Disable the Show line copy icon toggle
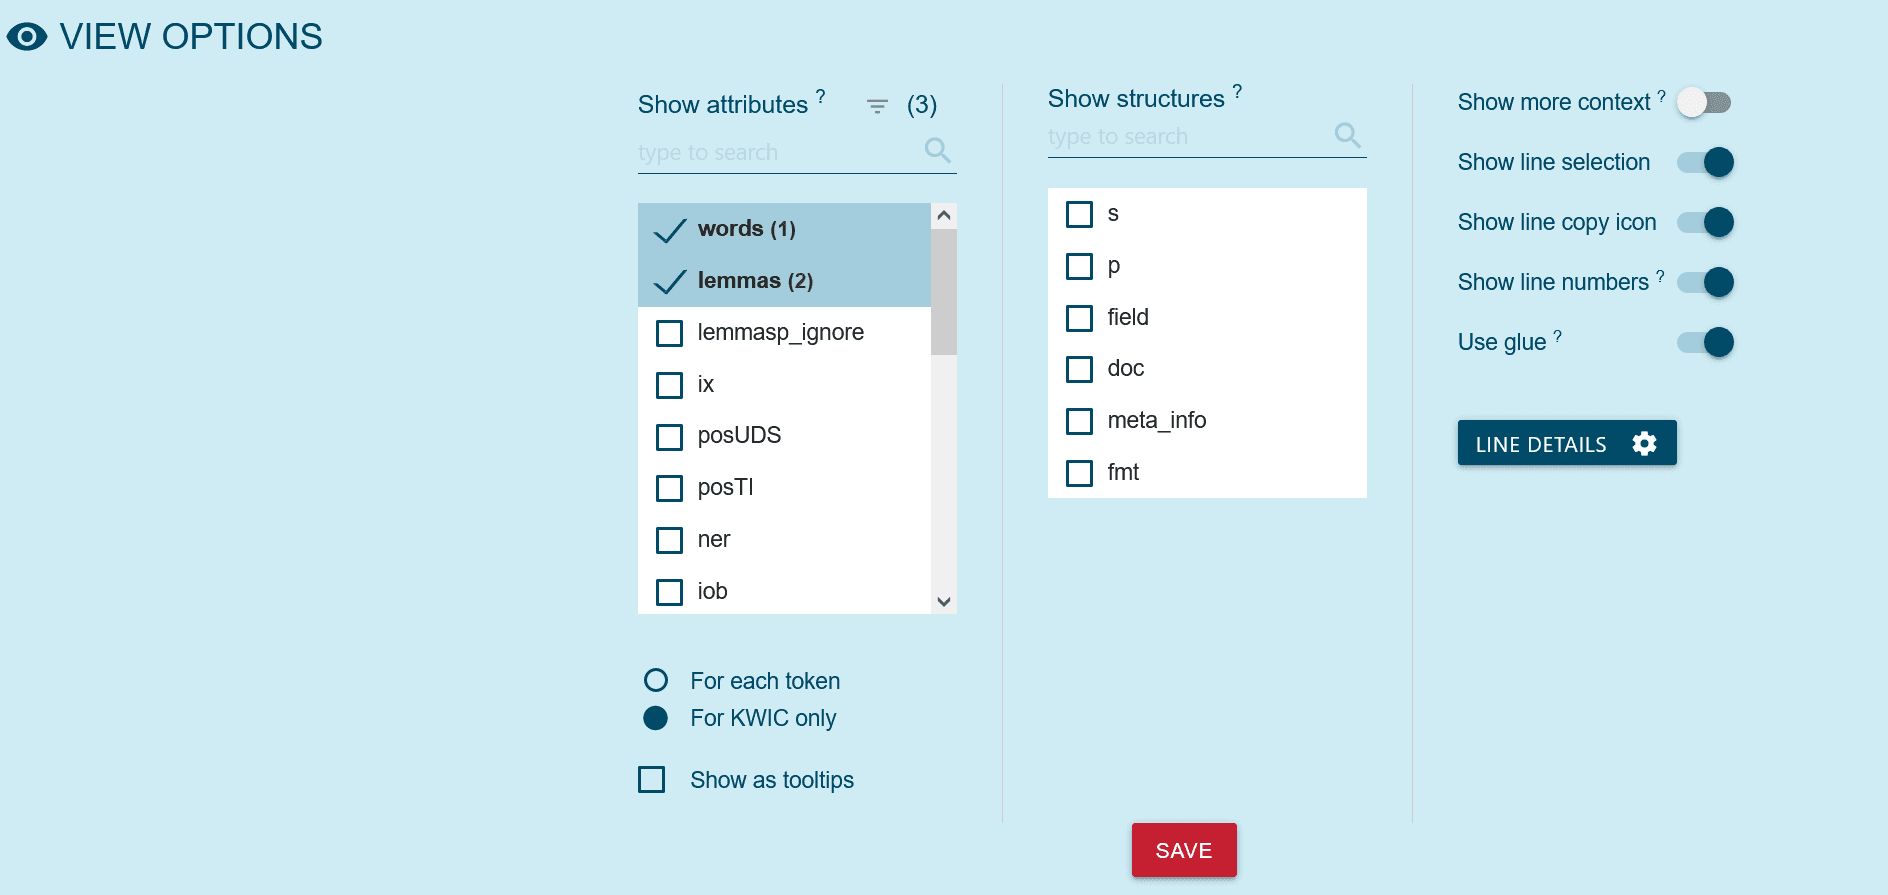 tap(1706, 222)
